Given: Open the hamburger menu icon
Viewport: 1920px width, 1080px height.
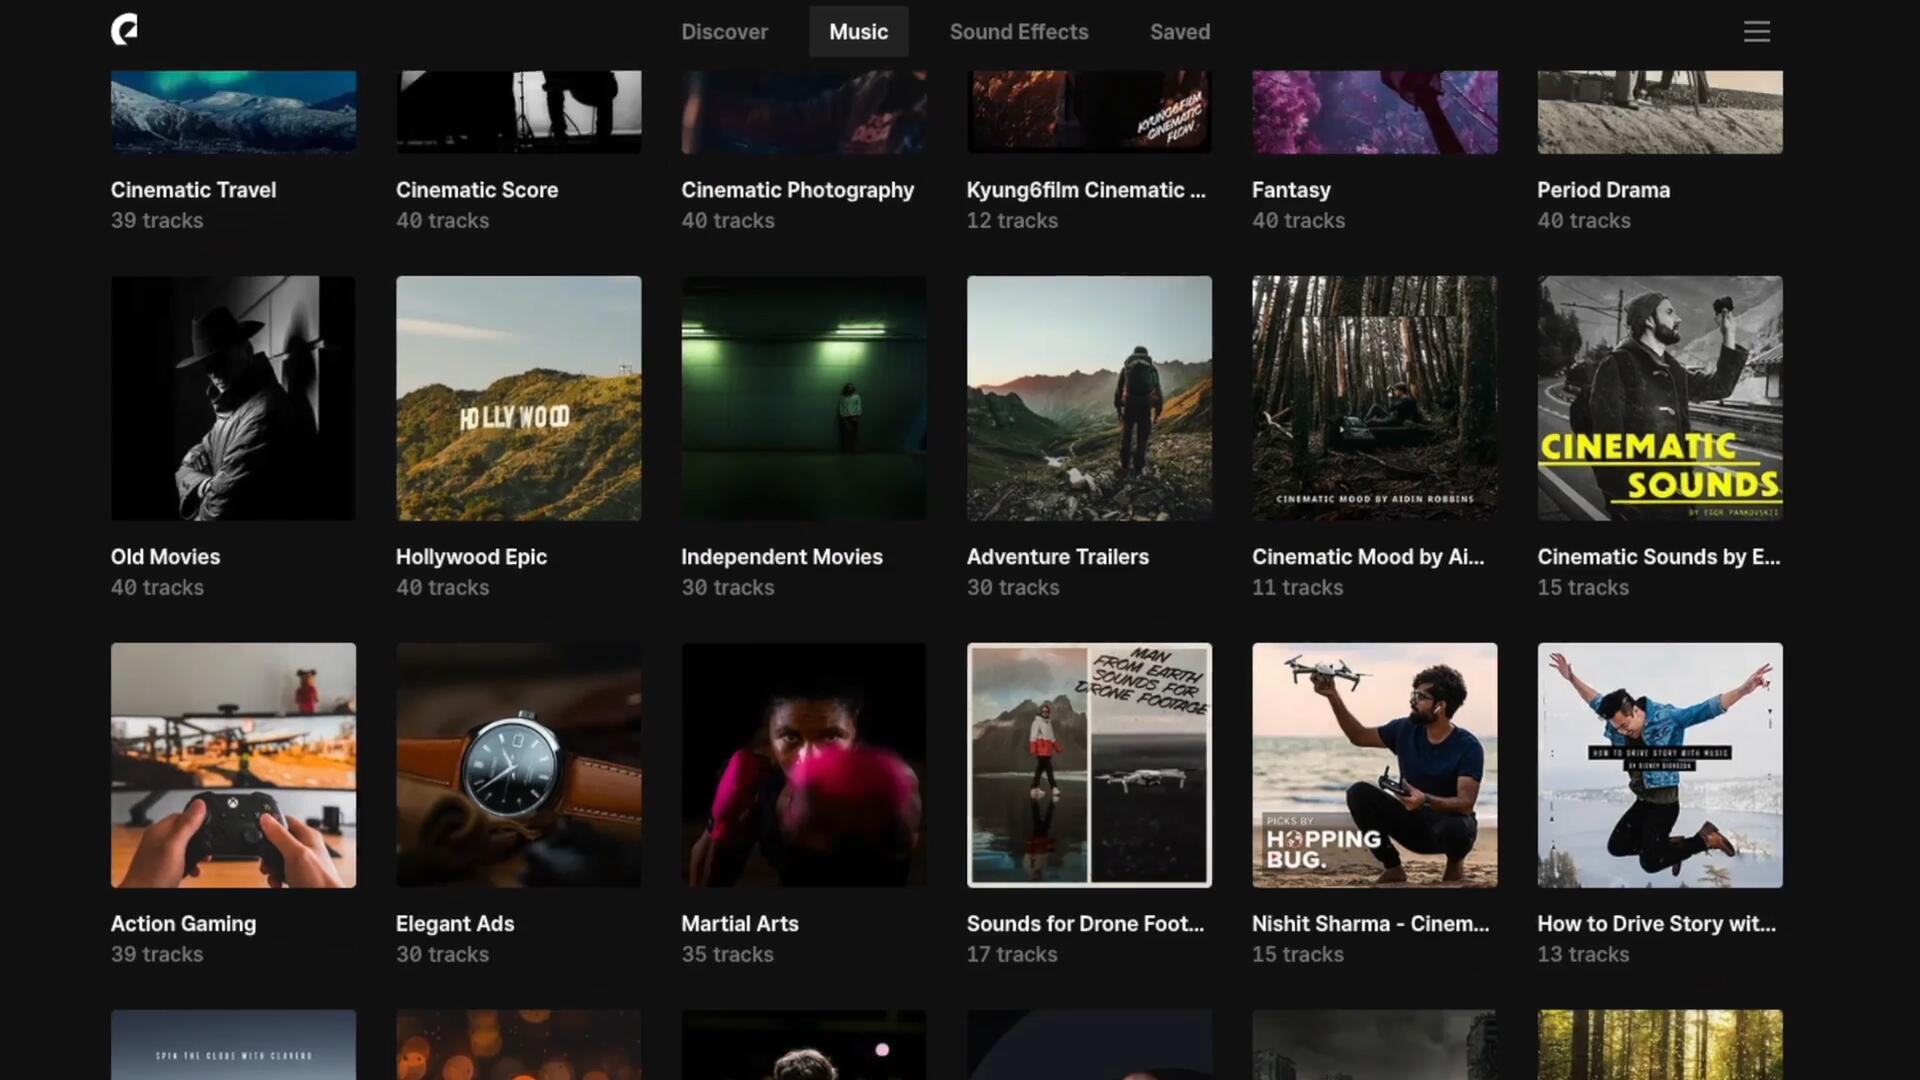Looking at the screenshot, I should click(x=1756, y=30).
